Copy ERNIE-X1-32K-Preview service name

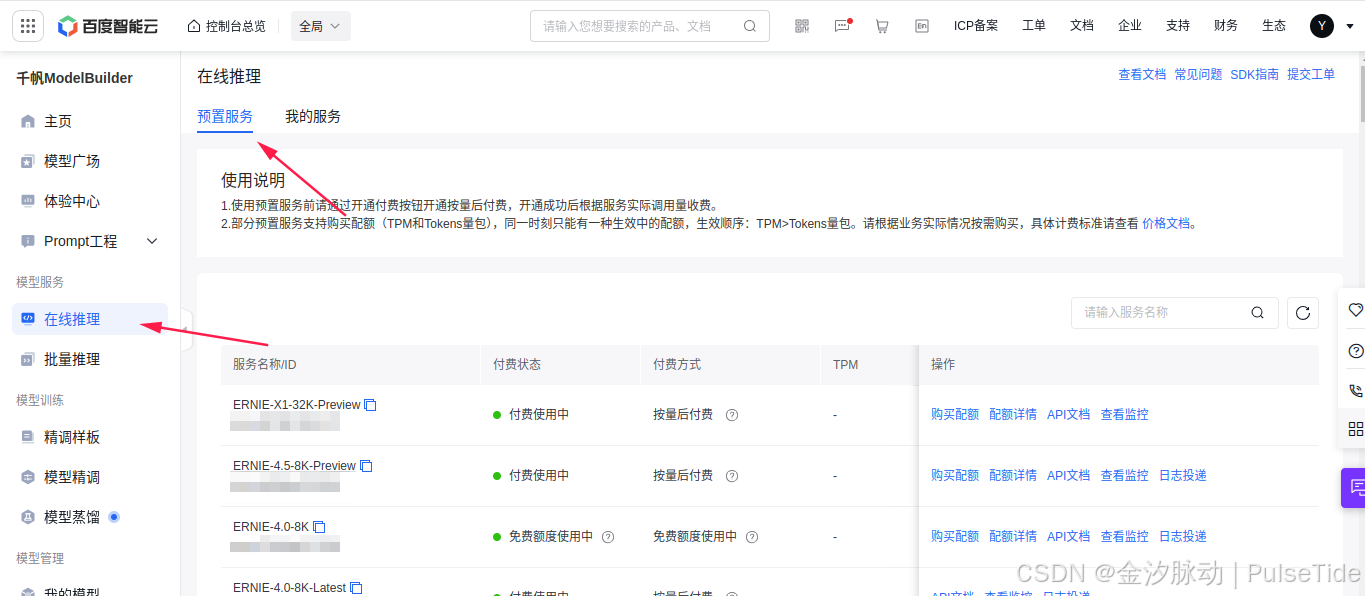(370, 405)
